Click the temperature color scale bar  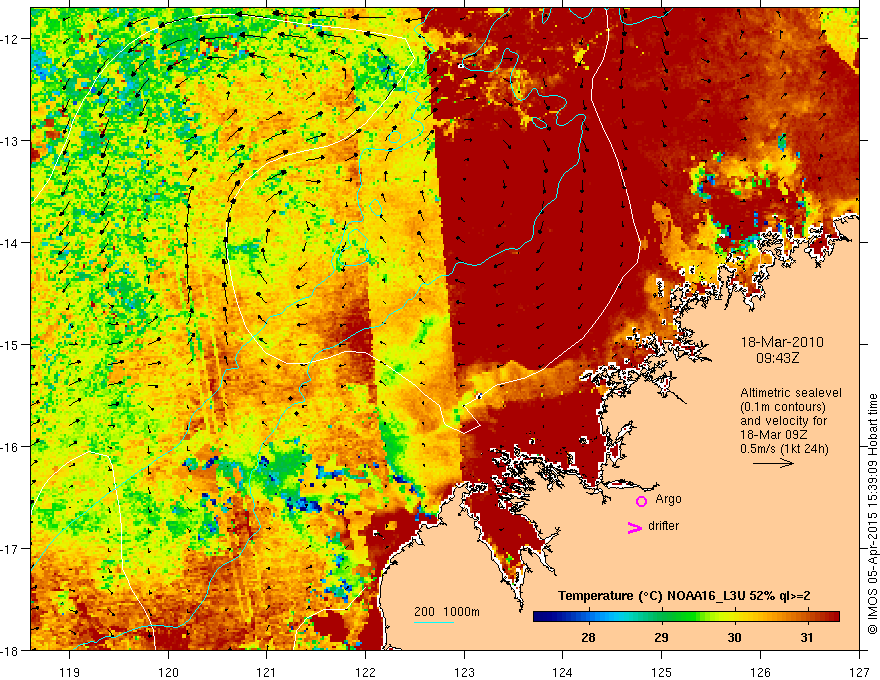[x=686, y=617]
